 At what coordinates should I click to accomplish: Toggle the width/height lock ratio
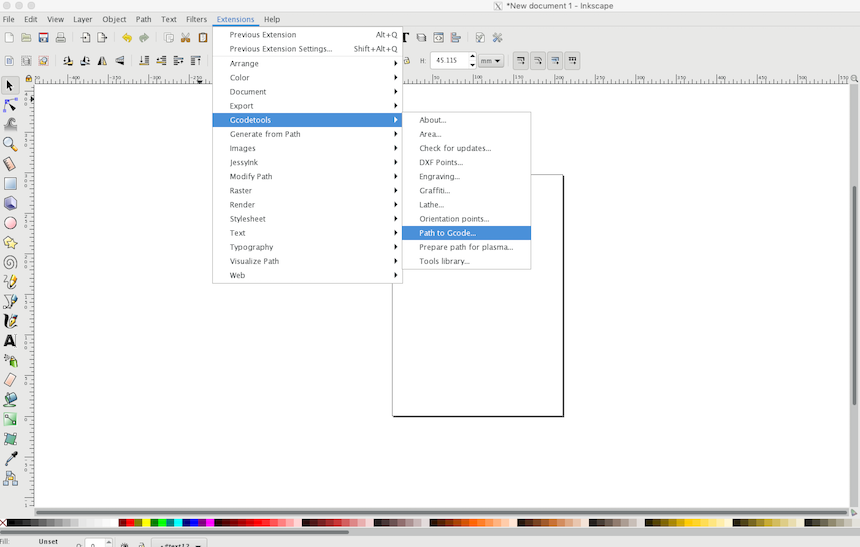coord(406,61)
